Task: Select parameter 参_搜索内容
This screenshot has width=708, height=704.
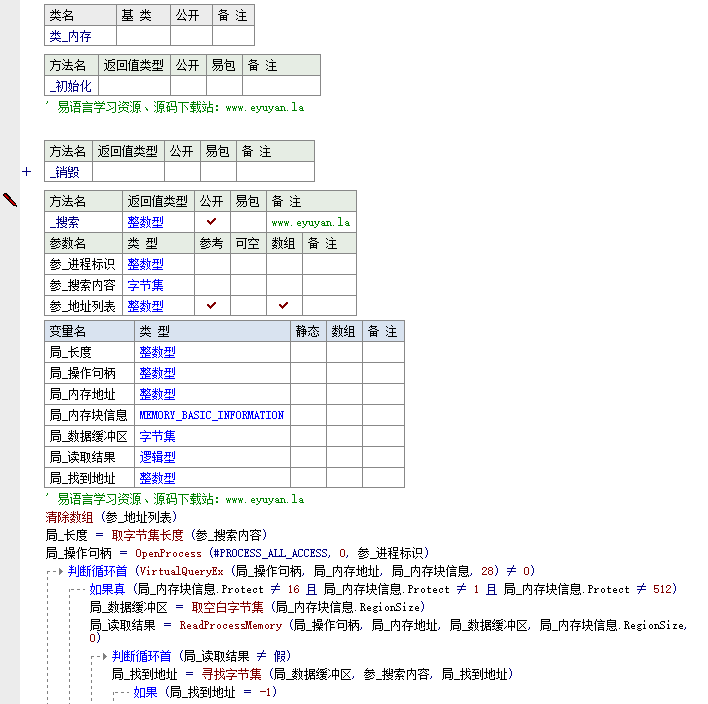Action: pyautogui.click(x=84, y=285)
